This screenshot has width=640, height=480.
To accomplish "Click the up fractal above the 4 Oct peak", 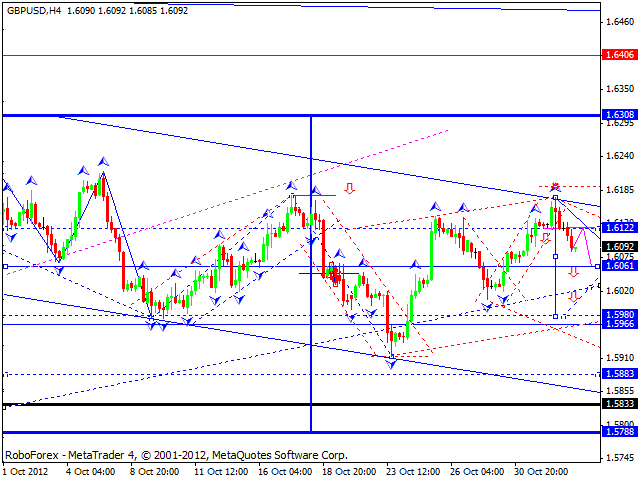I will pos(102,160).
